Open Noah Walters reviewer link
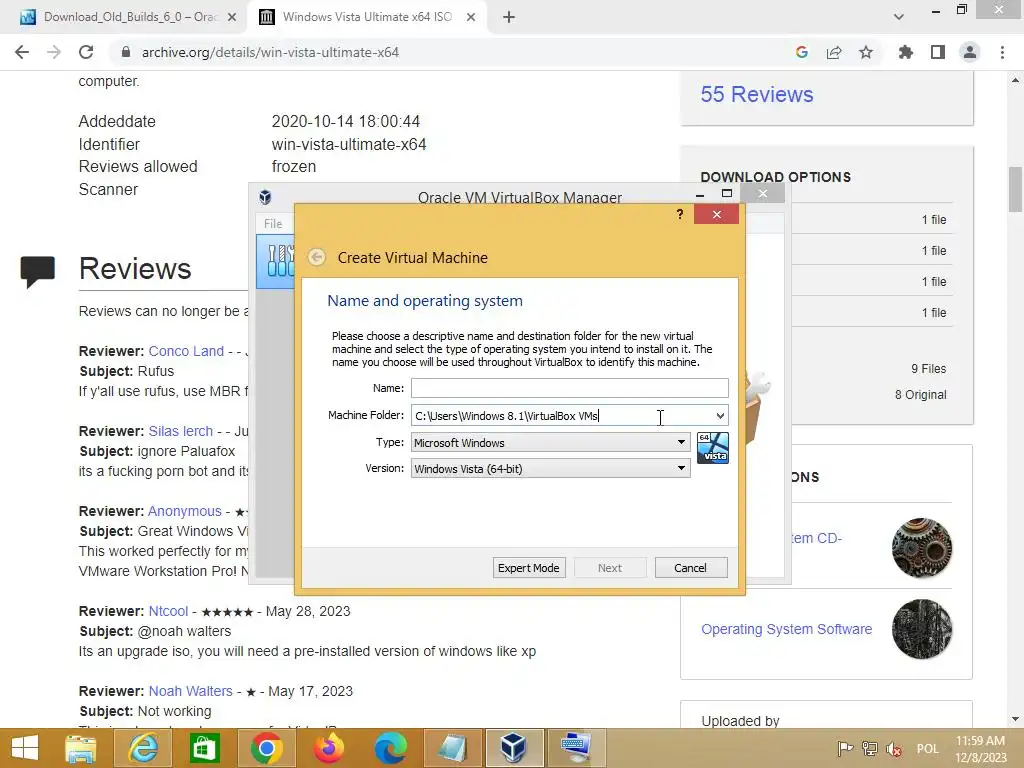Viewport: 1024px width, 768px height. point(191,691)
